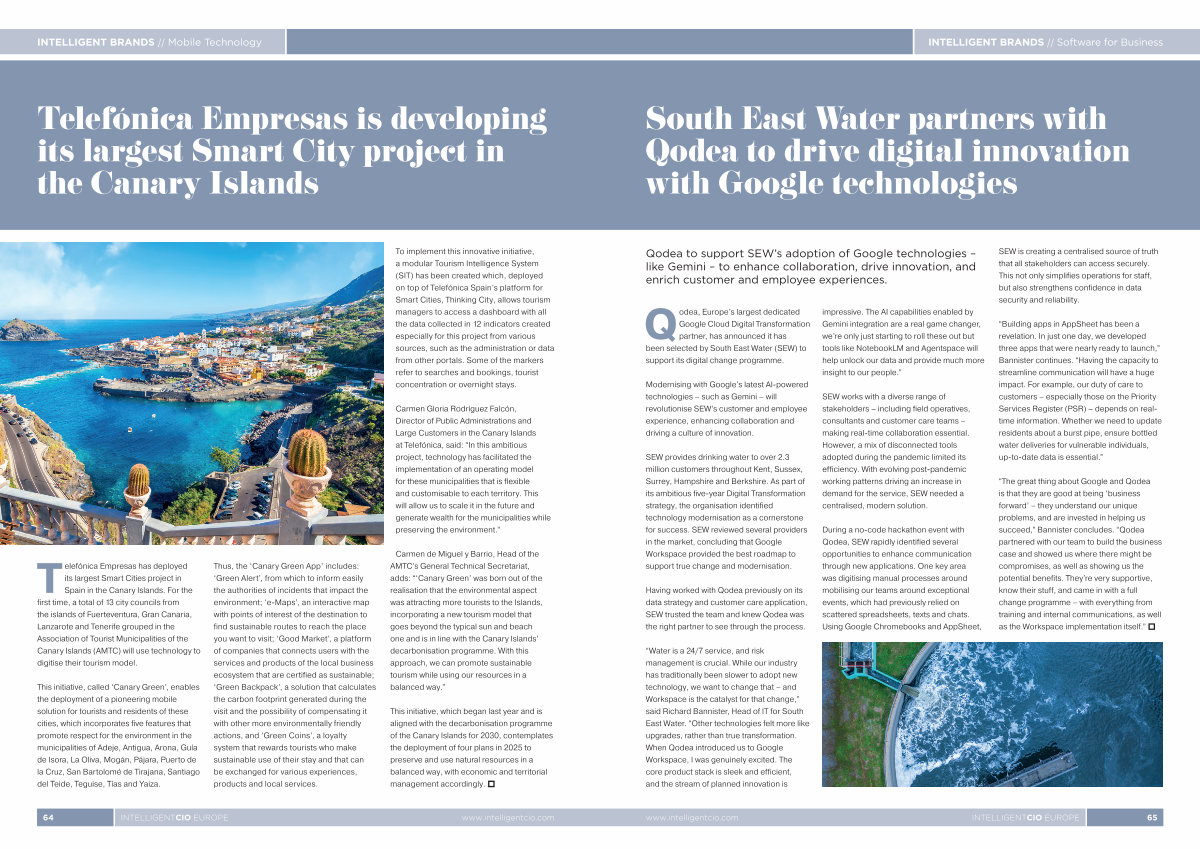Click page number 65 in the footer
The height and width of the screenshot is (849, 1200).
point(1151,817)
